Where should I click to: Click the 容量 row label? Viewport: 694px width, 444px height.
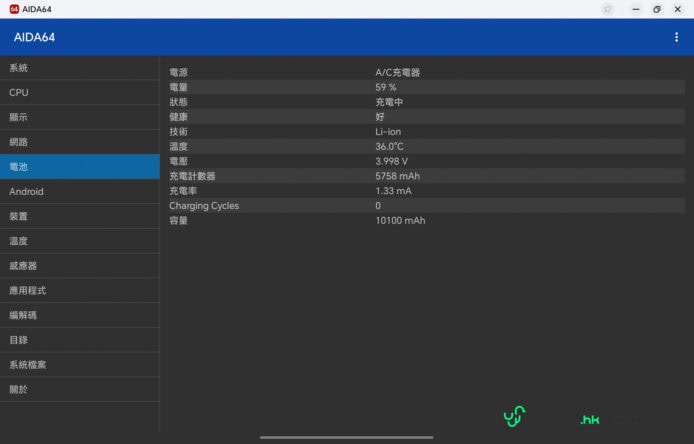178,220
